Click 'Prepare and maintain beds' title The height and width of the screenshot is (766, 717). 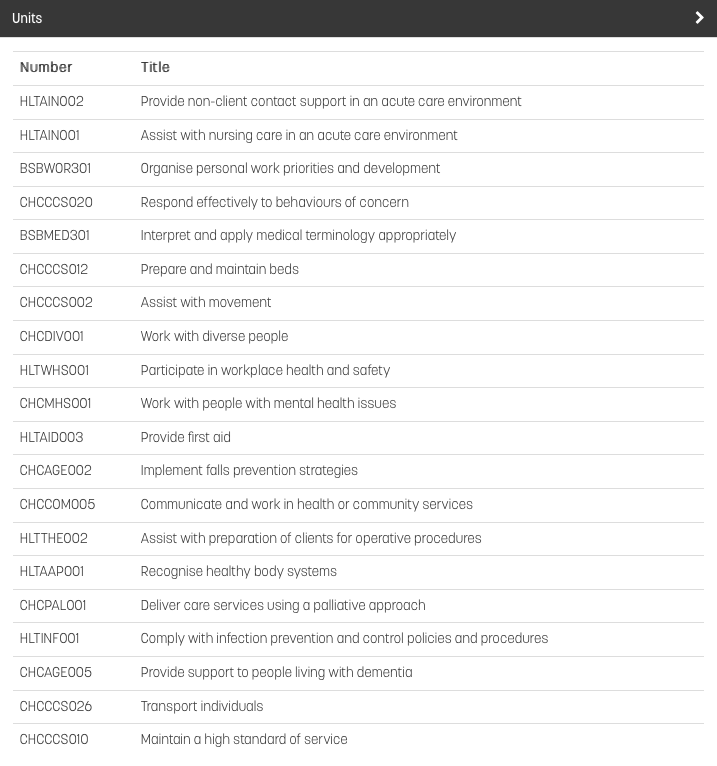(x=219, y=270)
